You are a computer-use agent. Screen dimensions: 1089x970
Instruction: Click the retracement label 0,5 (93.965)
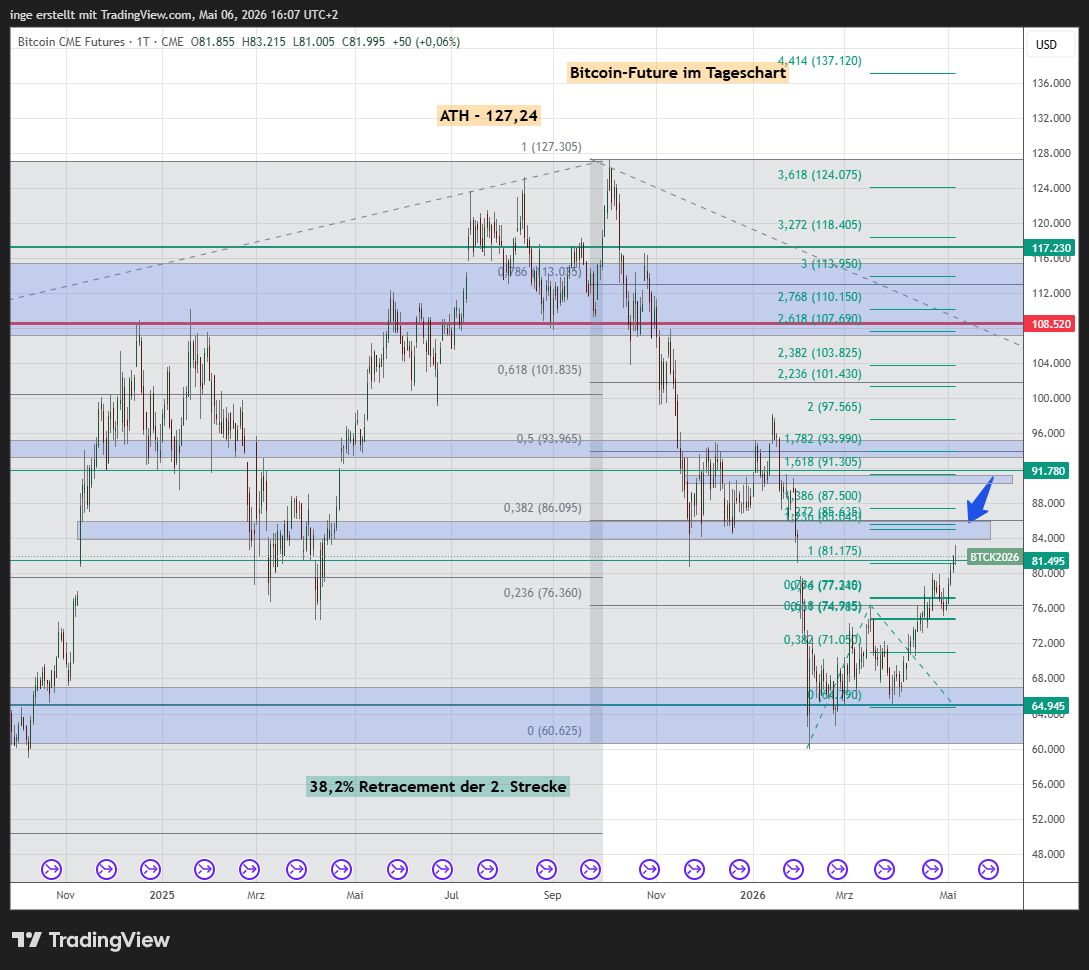[x=549, y=439]
